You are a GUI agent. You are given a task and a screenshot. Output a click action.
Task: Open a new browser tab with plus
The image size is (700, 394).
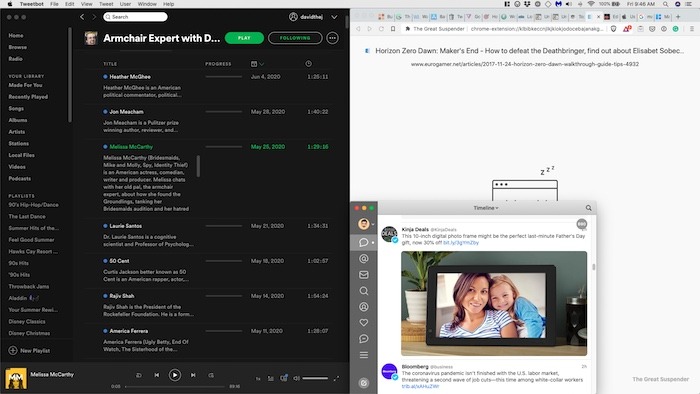tap(678, 17)
